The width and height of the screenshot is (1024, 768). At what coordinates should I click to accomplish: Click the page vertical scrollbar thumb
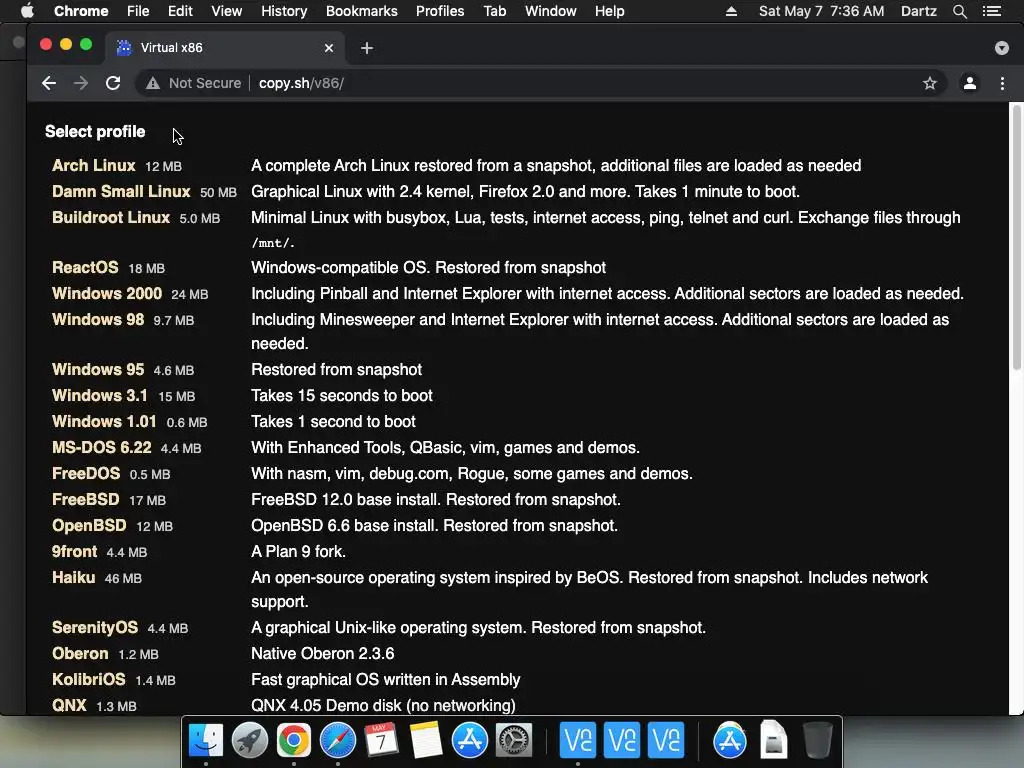1016,236
